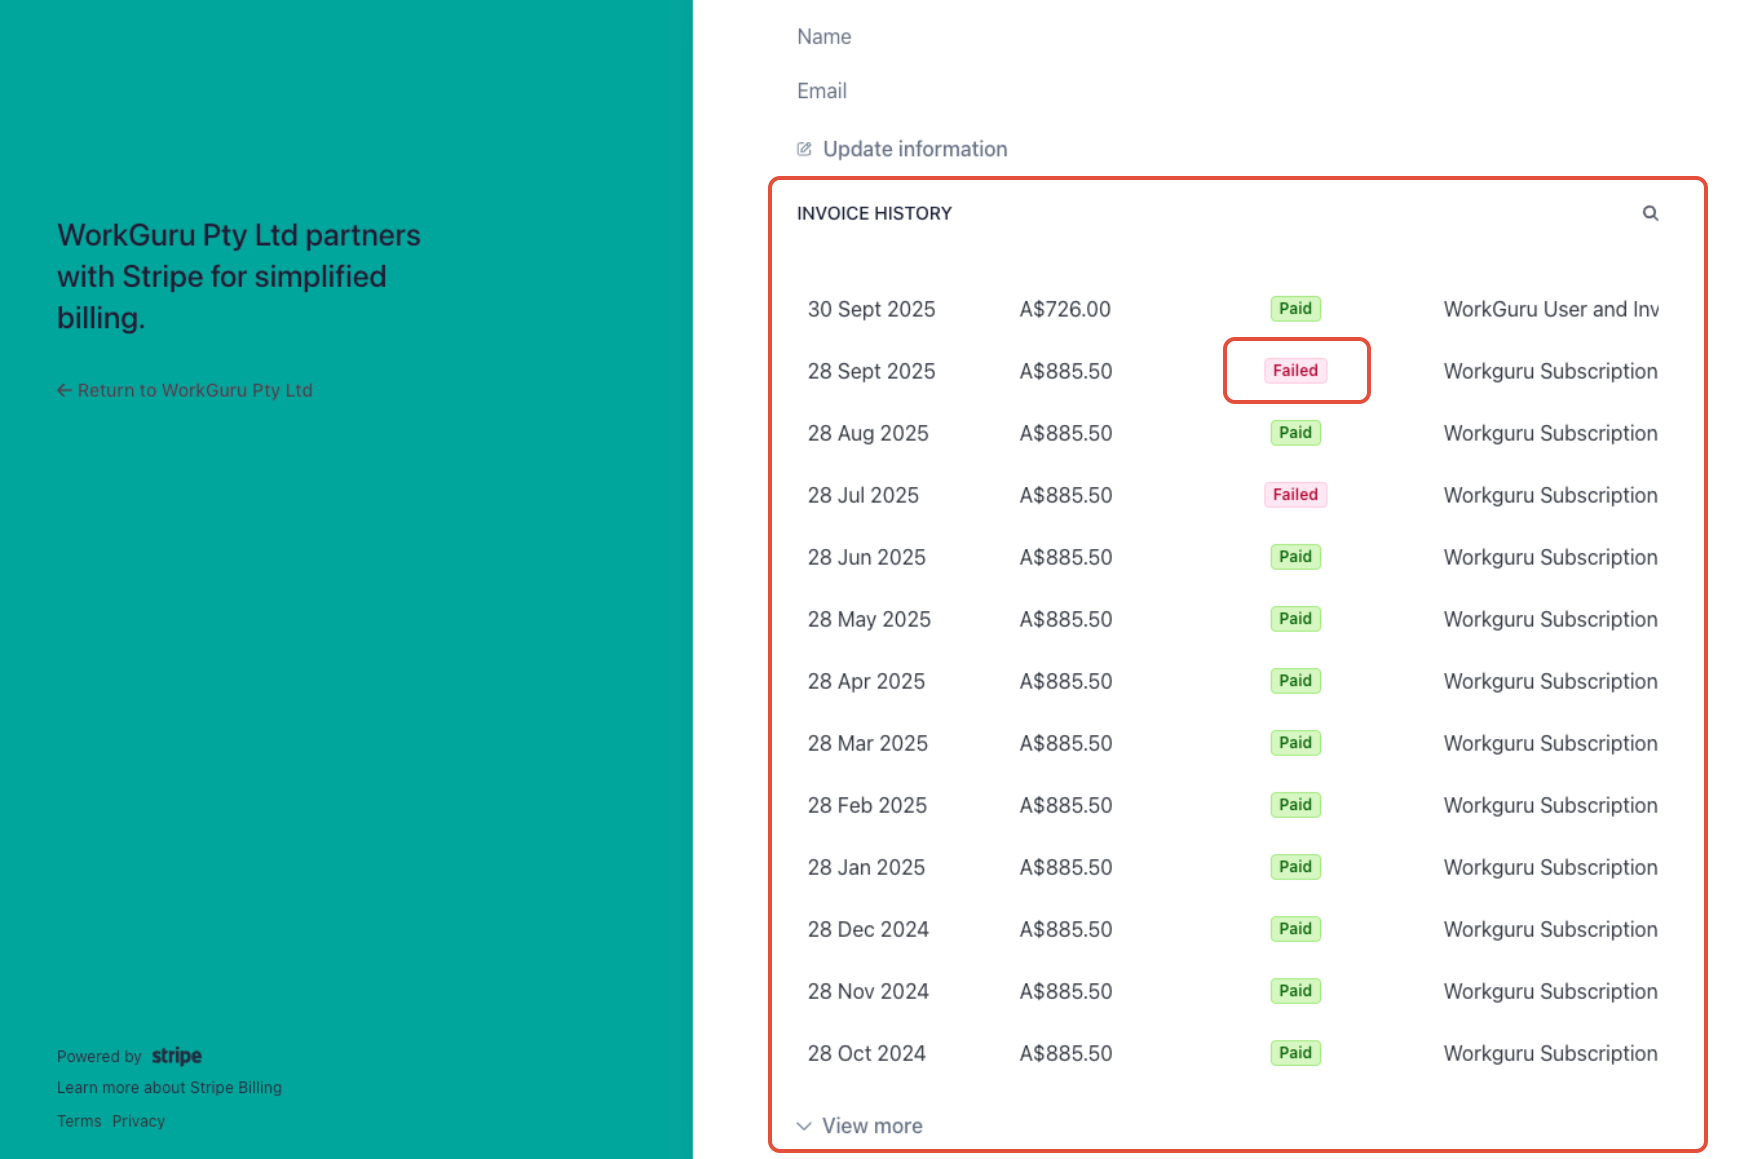Click the Paid badge for 28 Feb 2025
Image resolution: width=1740 pixels, height=1159 pixels.
click(1295, 805)
